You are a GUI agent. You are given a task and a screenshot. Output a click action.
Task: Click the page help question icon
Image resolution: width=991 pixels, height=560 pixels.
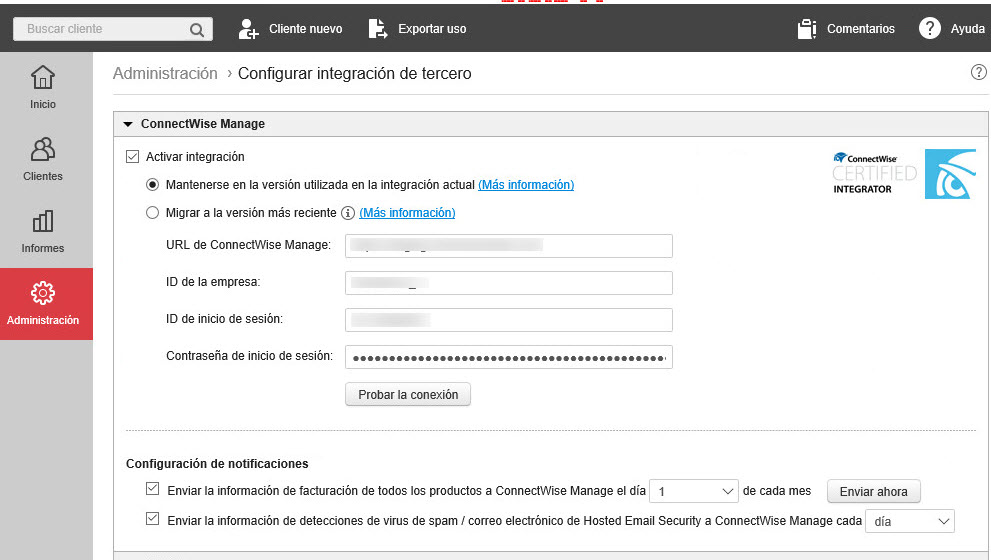(x=978, y=73)
